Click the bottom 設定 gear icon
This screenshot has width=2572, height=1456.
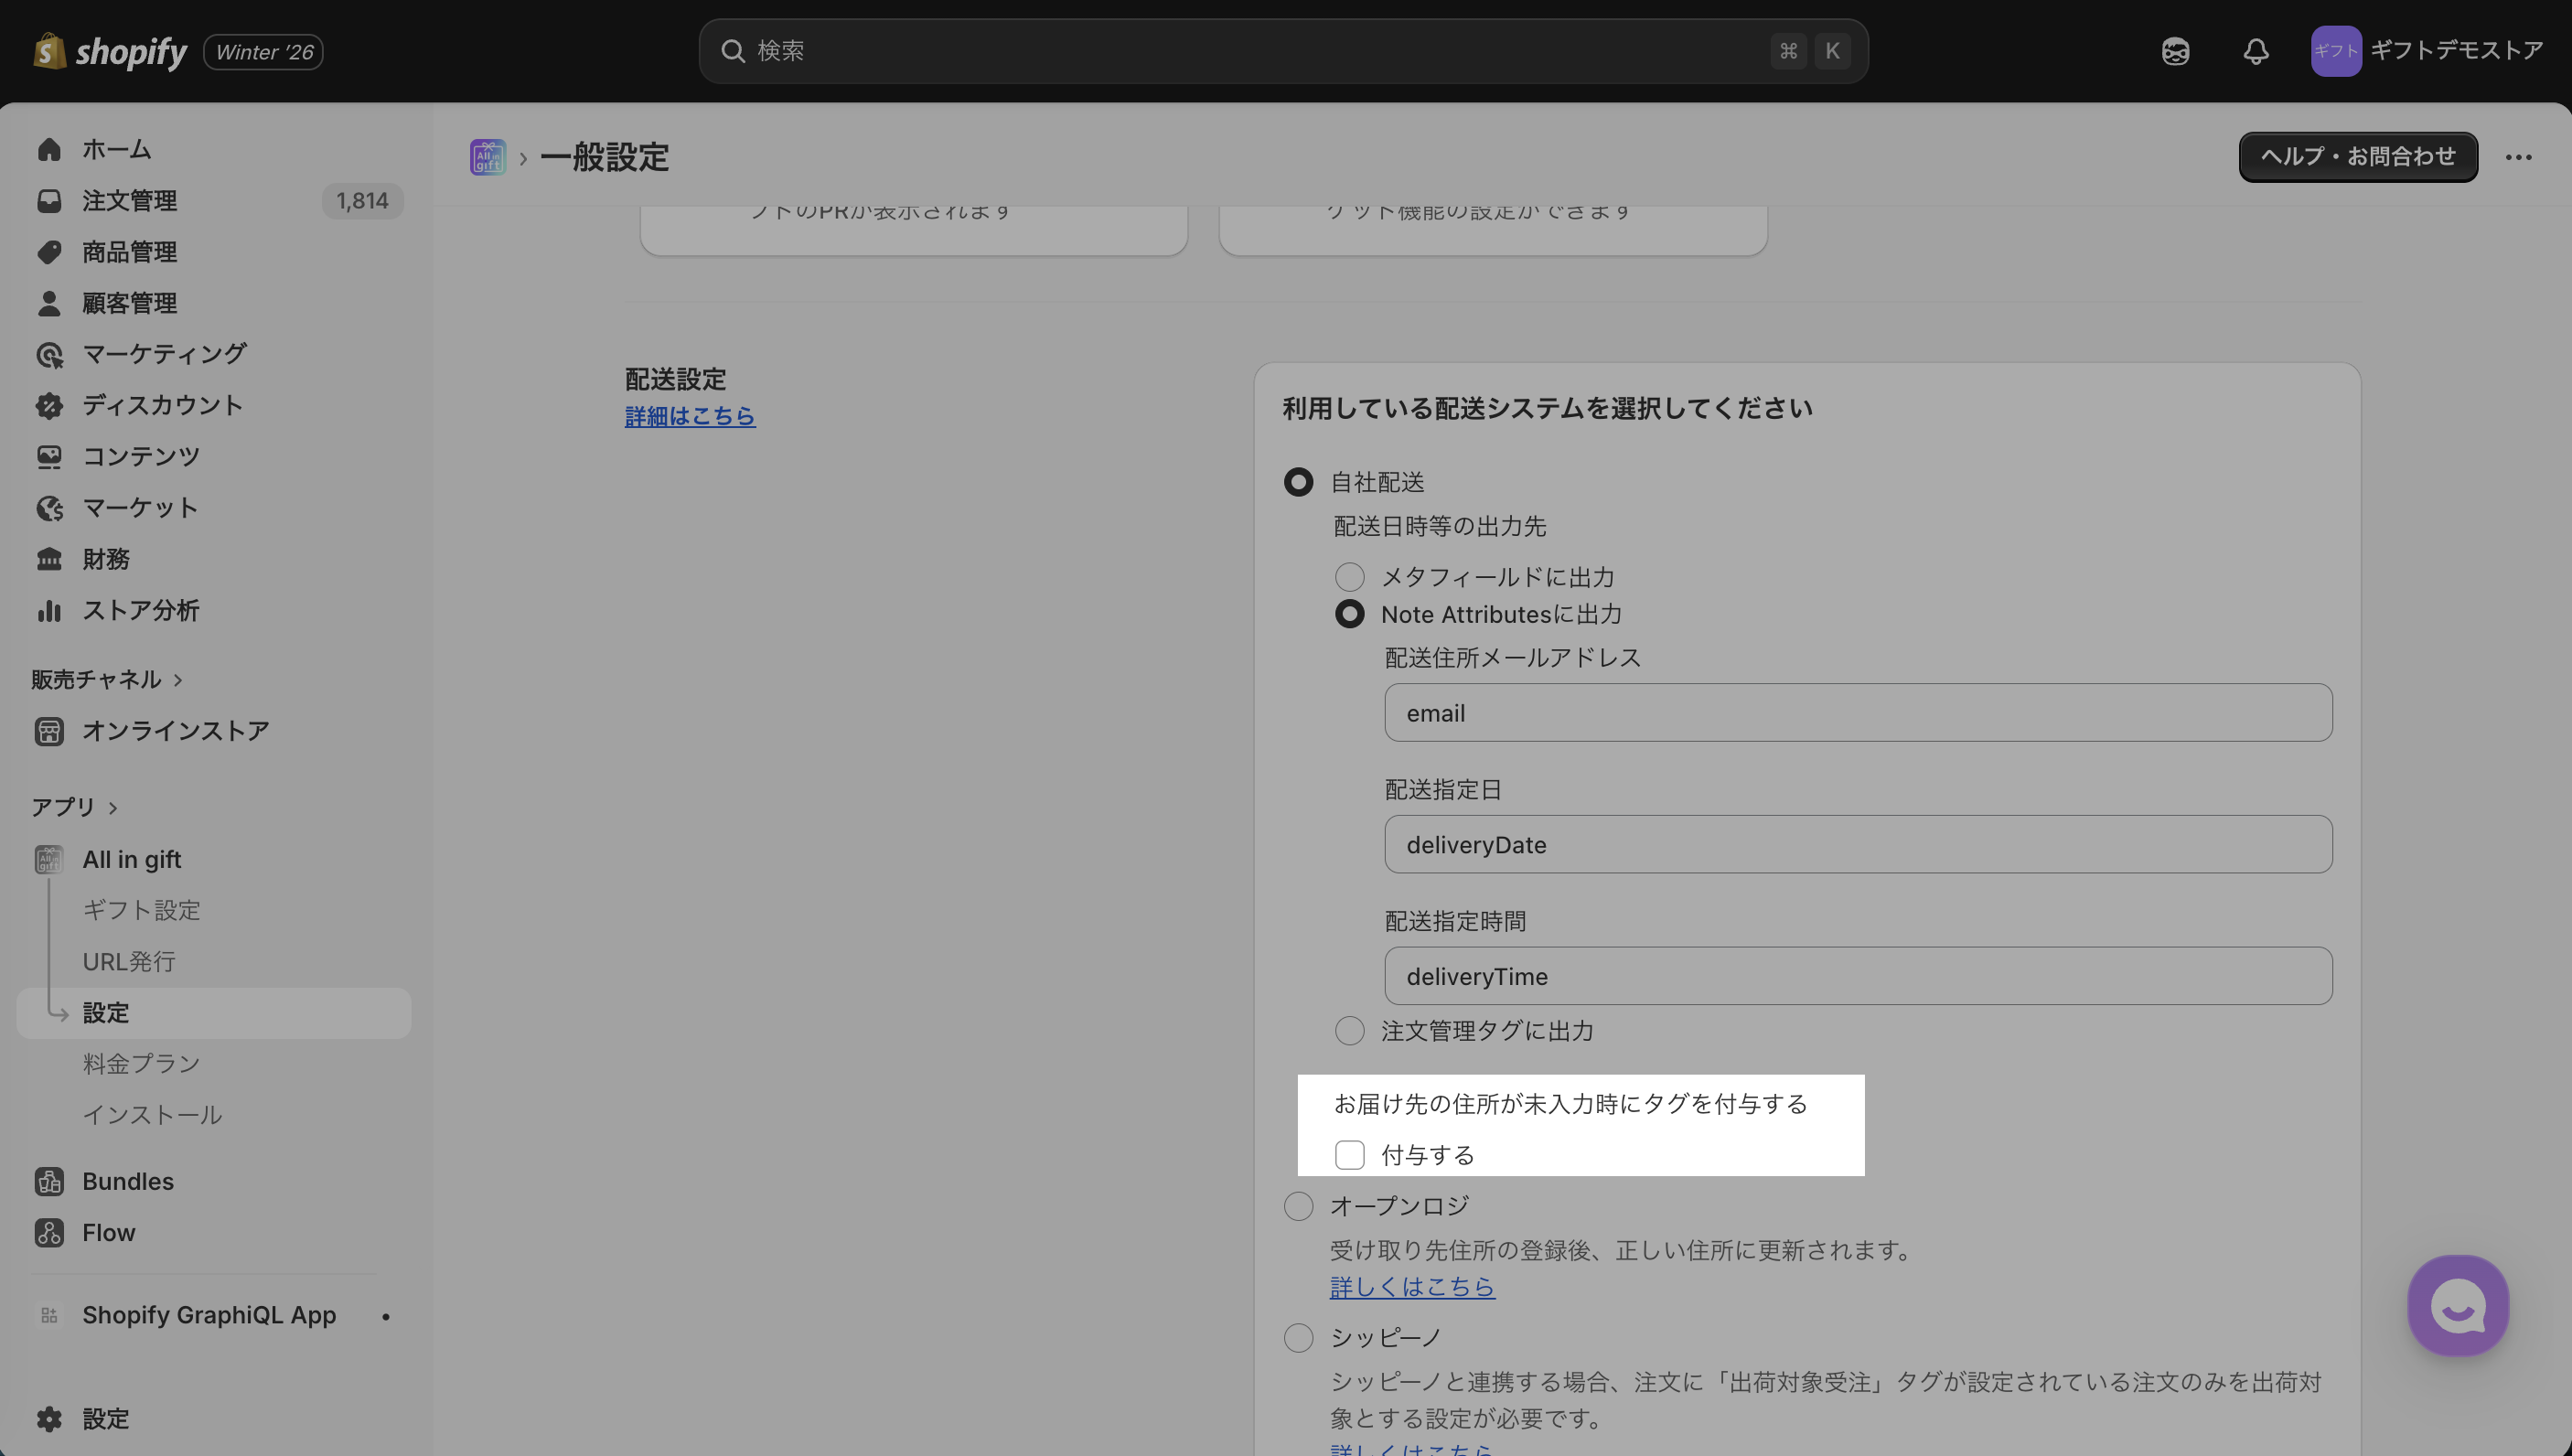49,1419
